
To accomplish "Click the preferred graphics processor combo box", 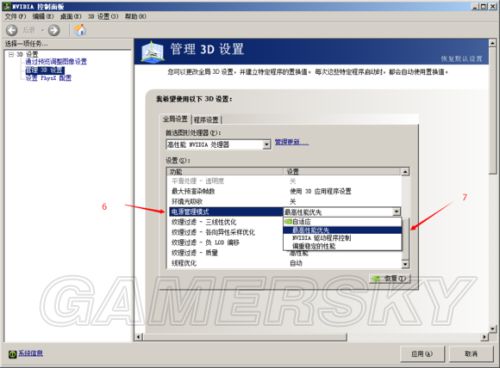I will (x=218, y=145).
